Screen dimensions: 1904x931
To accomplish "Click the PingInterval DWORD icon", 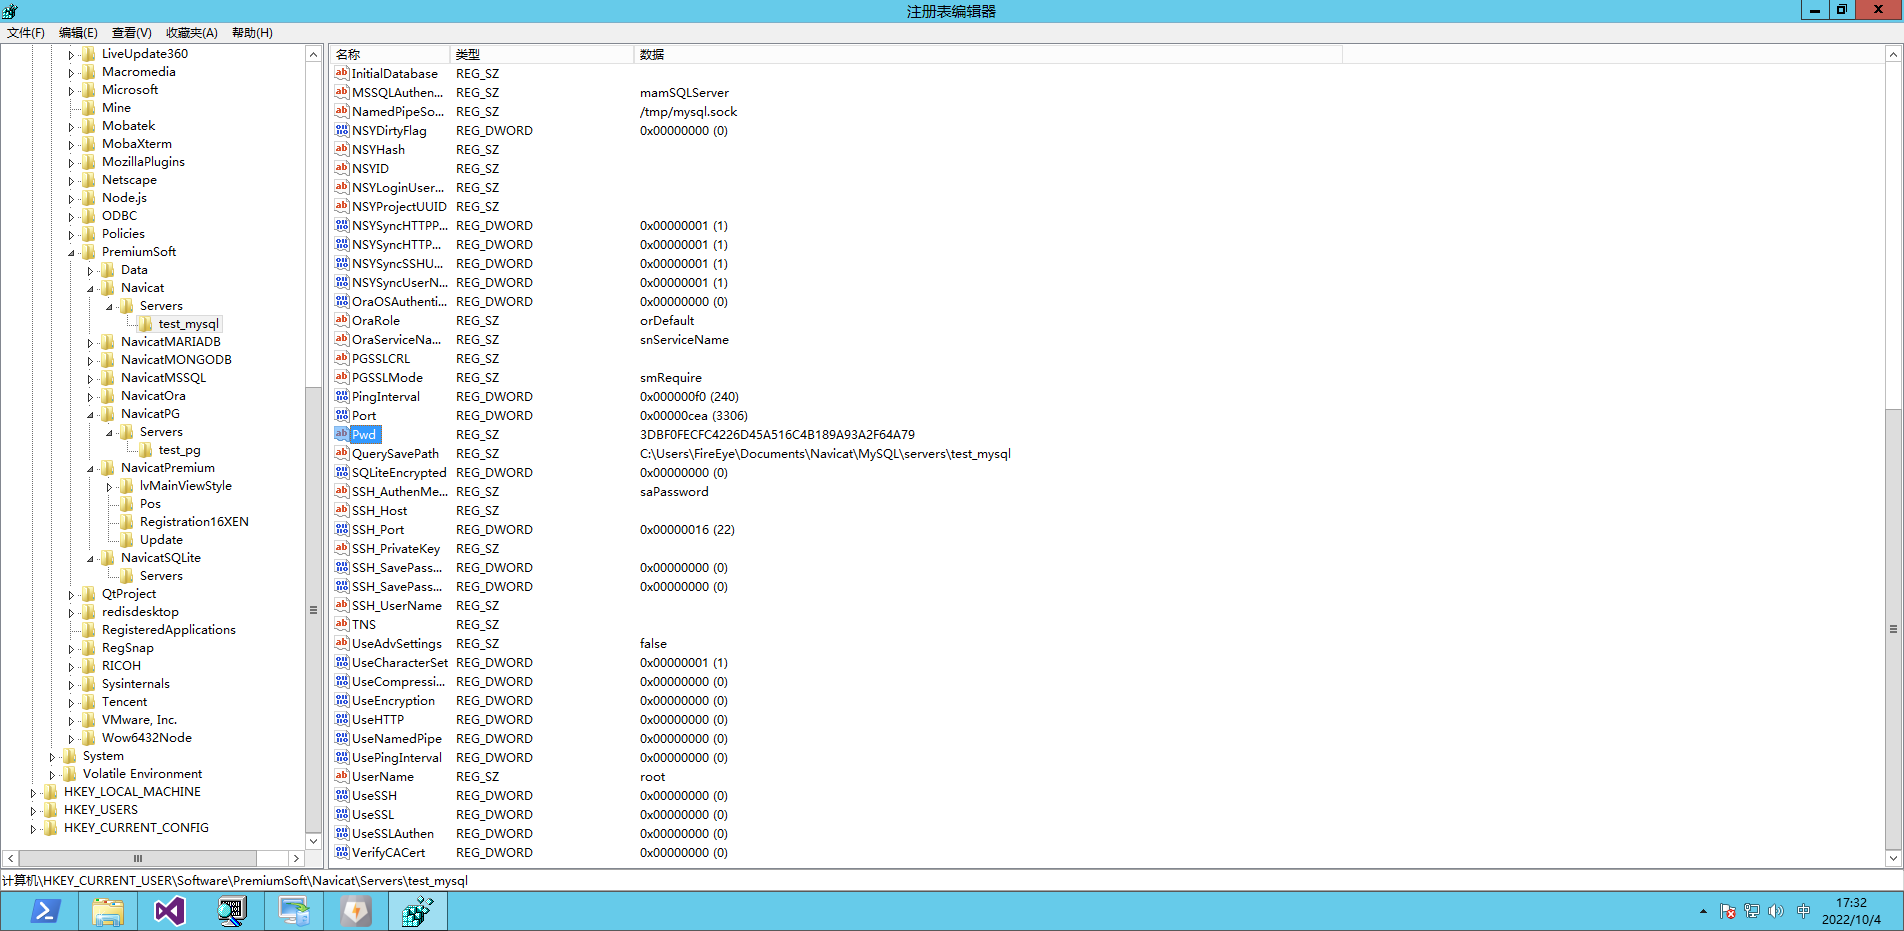I will point(342,396).
